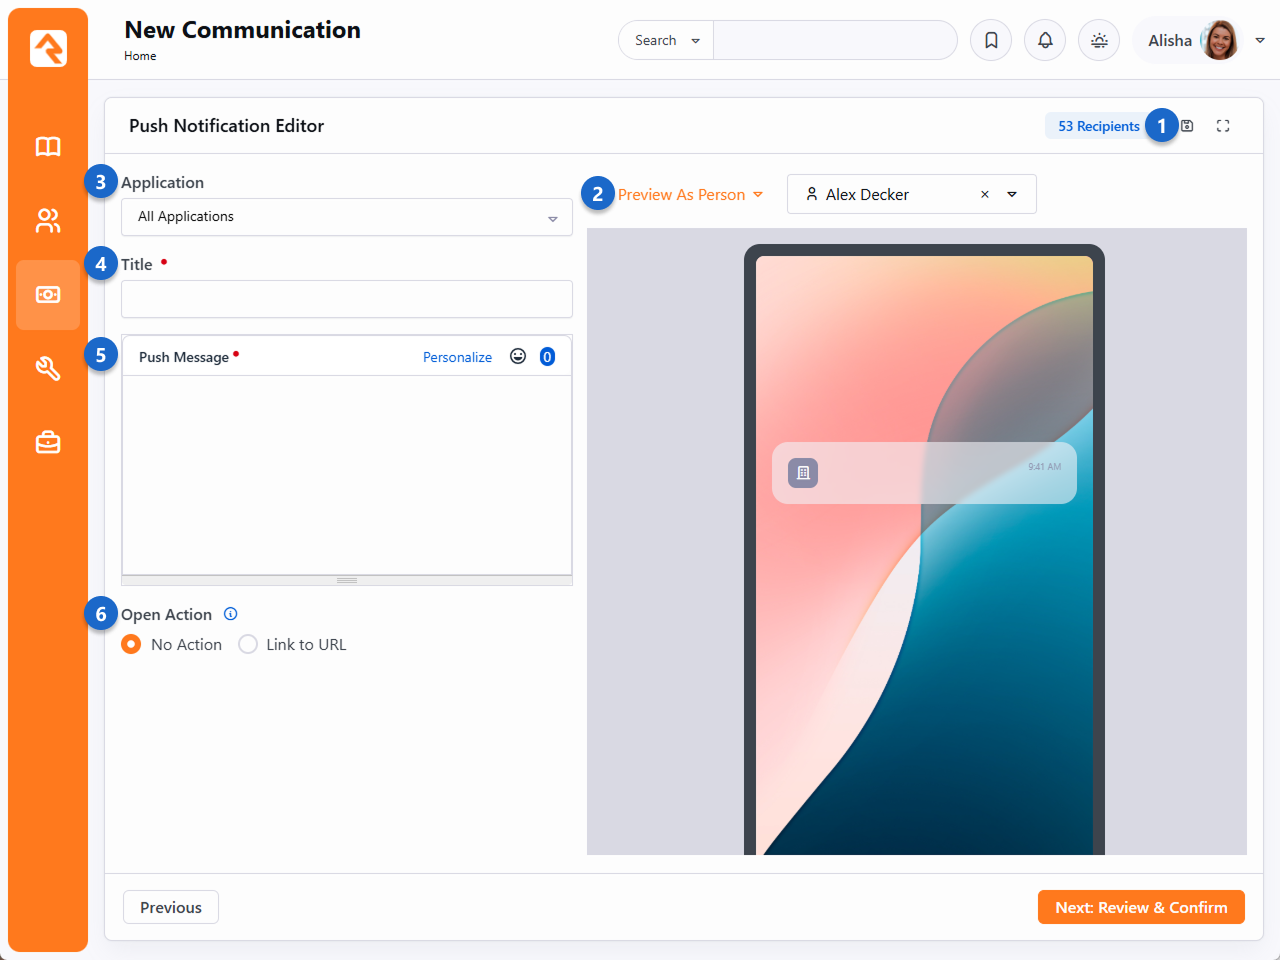Open the People section in the sidebar
This screenshot has height=960, width=1280.
[x=48, y=221]
